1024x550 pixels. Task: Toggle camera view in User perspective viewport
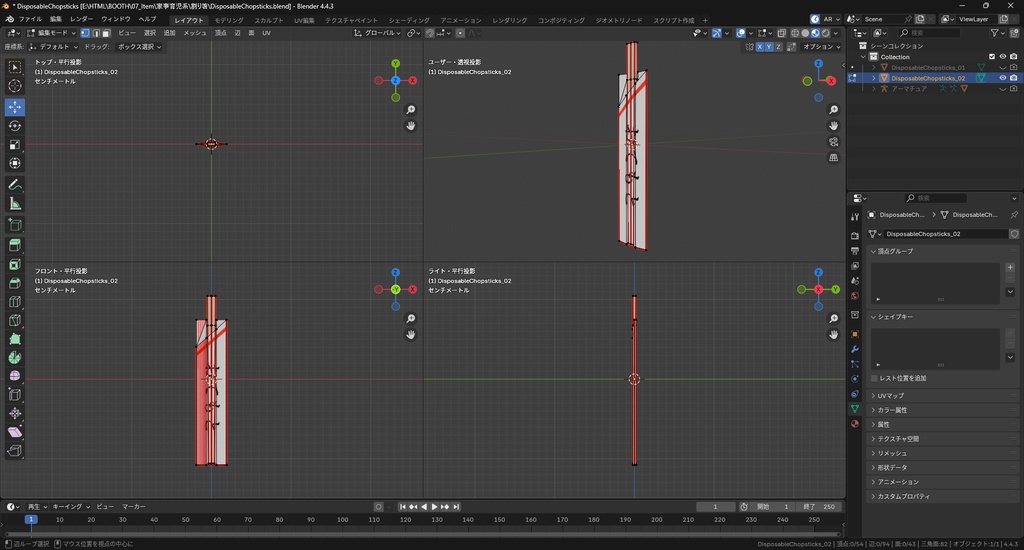(833, 142)
